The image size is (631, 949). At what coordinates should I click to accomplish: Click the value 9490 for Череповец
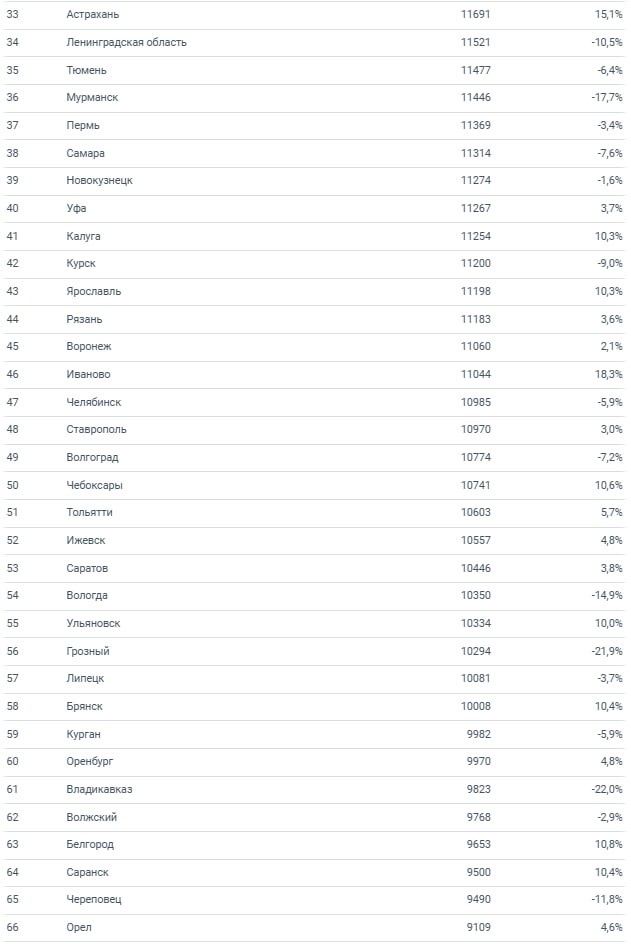pos(478,900)
